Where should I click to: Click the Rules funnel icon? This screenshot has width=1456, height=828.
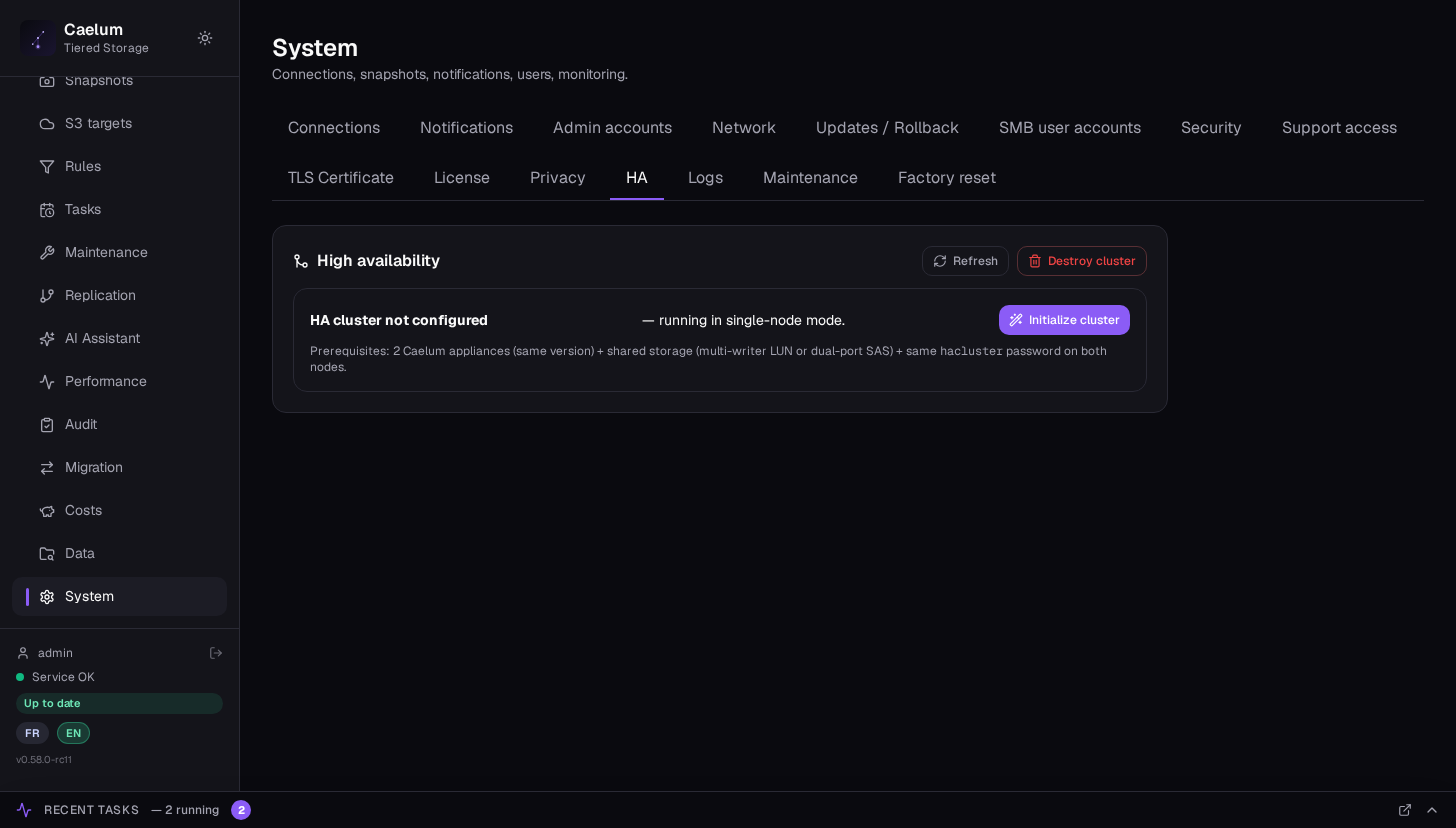(47, 167)
